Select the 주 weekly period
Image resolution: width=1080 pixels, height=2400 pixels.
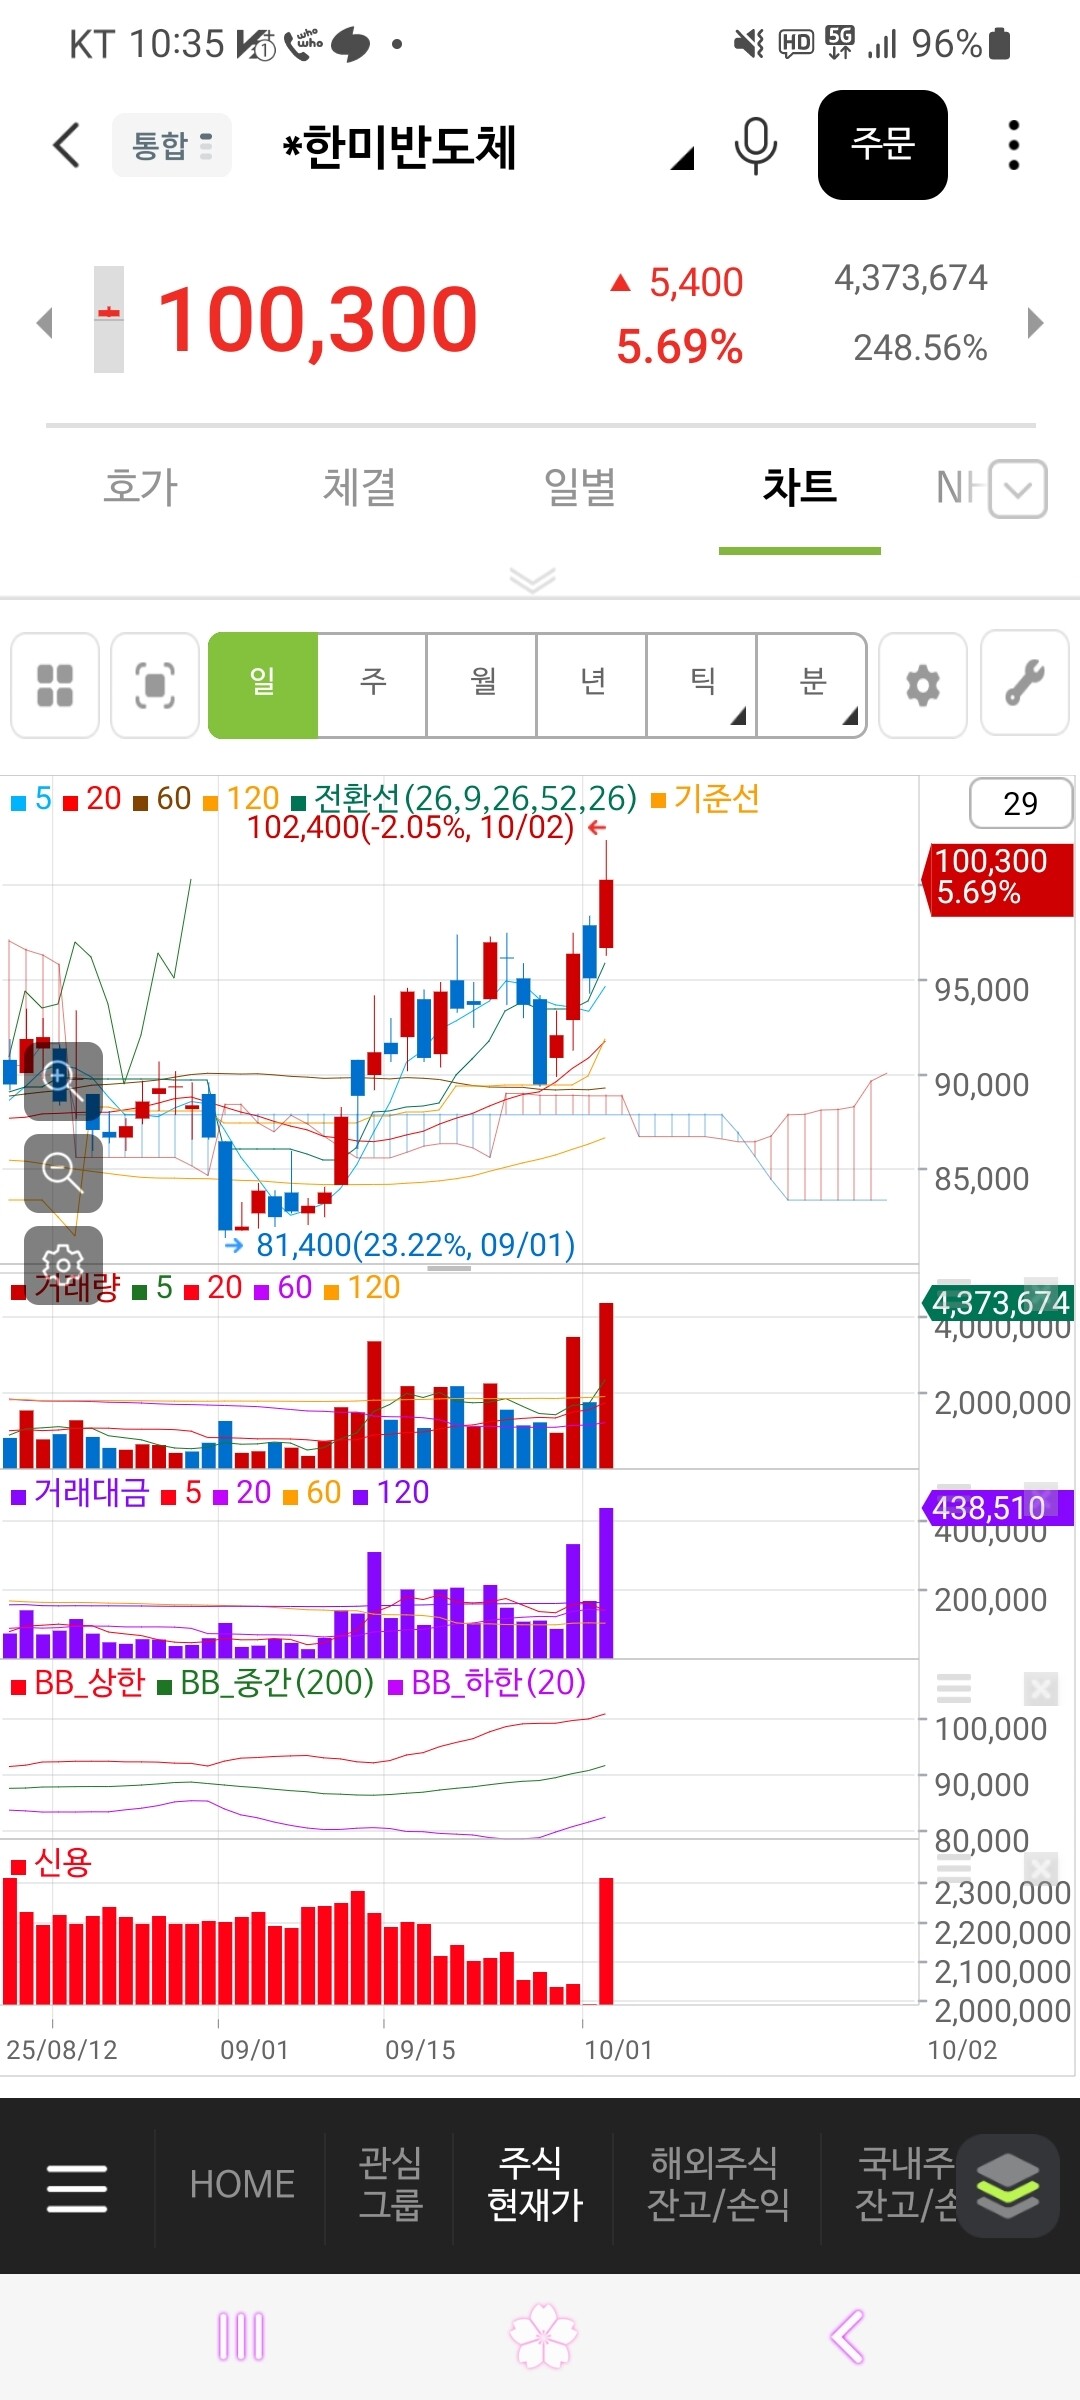[372, 685]
